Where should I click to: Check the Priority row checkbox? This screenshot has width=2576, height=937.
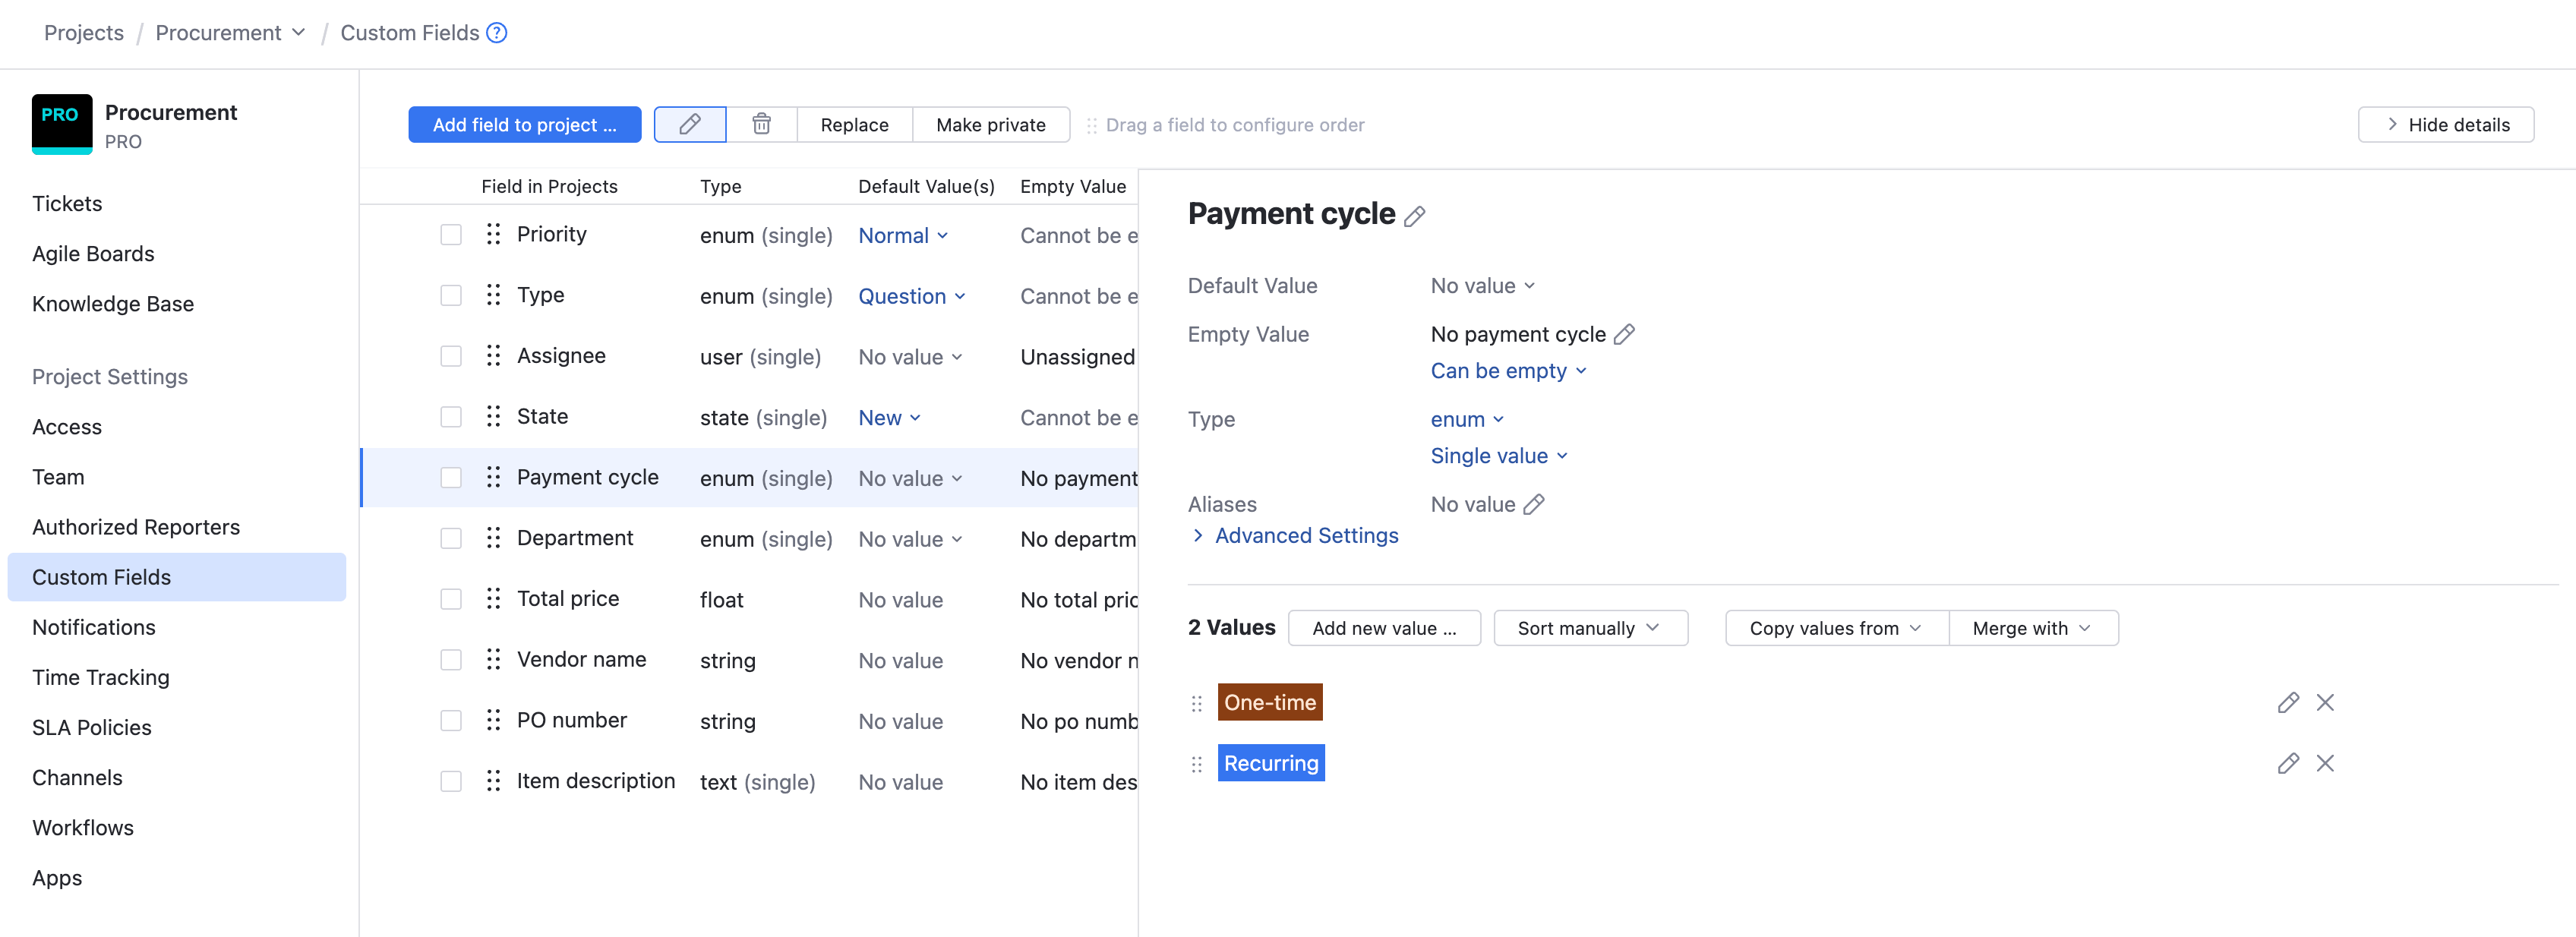450,233
